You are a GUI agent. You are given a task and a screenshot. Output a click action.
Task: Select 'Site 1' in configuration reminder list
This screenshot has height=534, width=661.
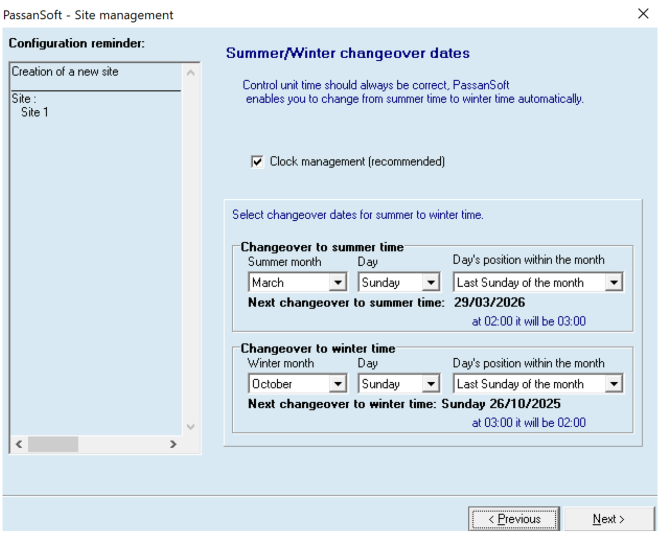pyautogui.click(x=35, y=113)
